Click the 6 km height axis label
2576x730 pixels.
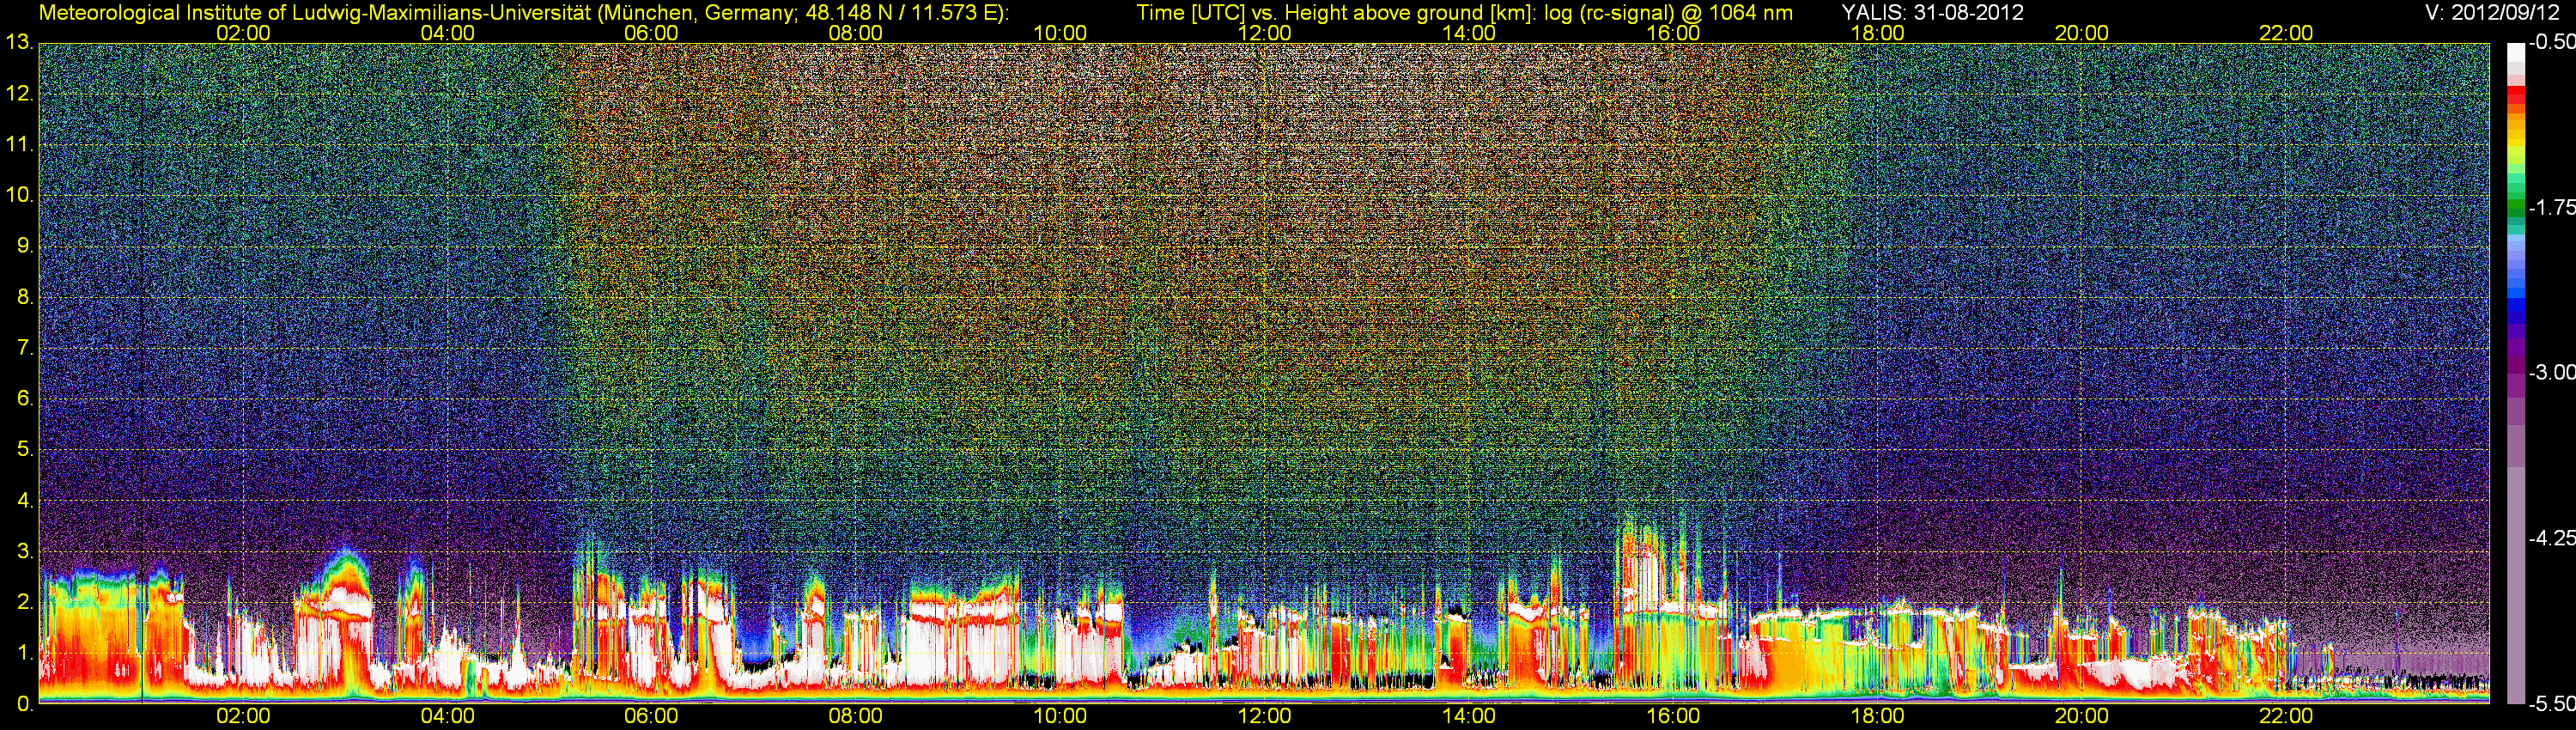24,398
